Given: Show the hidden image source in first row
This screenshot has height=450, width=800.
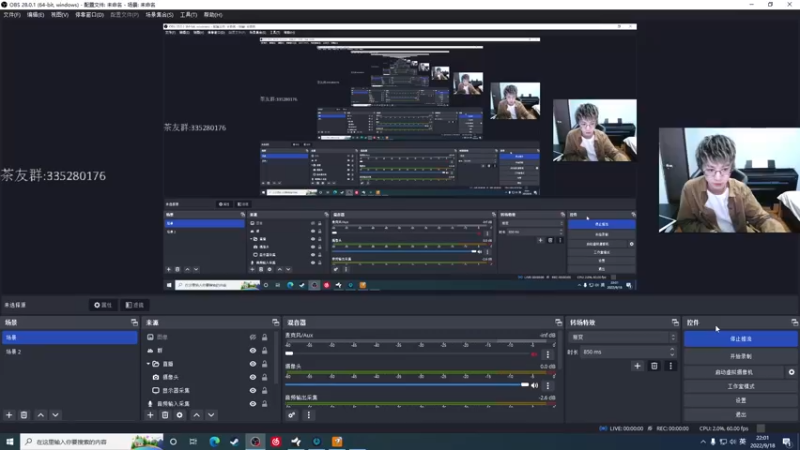Looking at the screenshot, I should pos(253,337).
